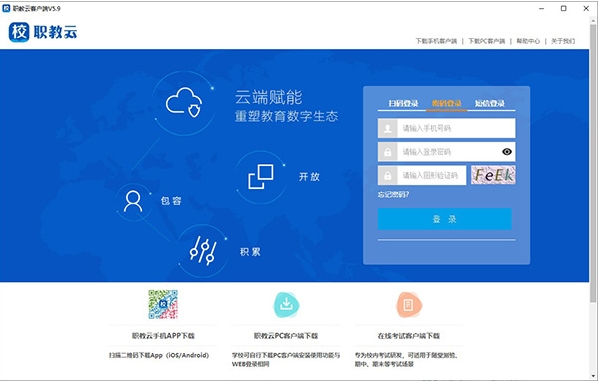Click the 忘记密码 link

[393, 194]
